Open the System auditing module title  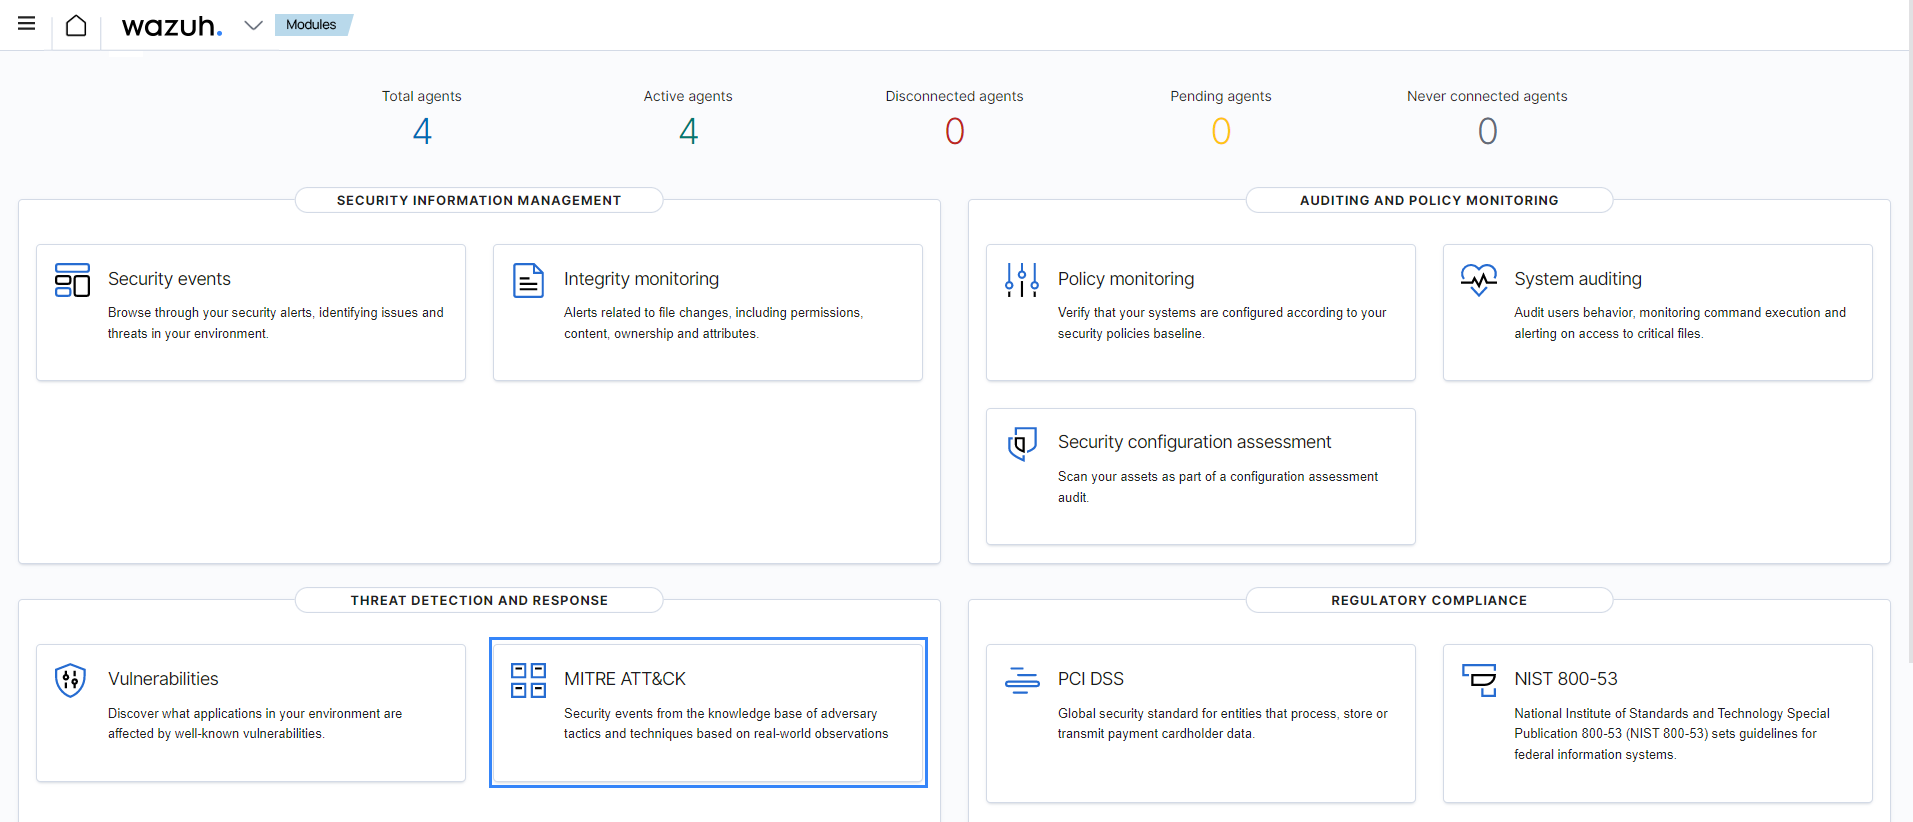pos(1578,279)
